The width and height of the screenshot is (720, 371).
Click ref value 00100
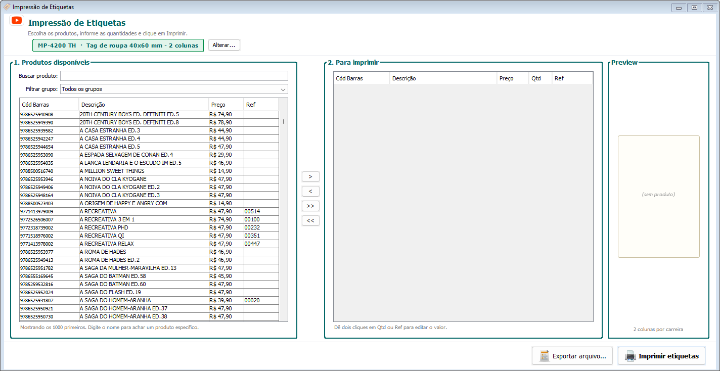point(253,219)
